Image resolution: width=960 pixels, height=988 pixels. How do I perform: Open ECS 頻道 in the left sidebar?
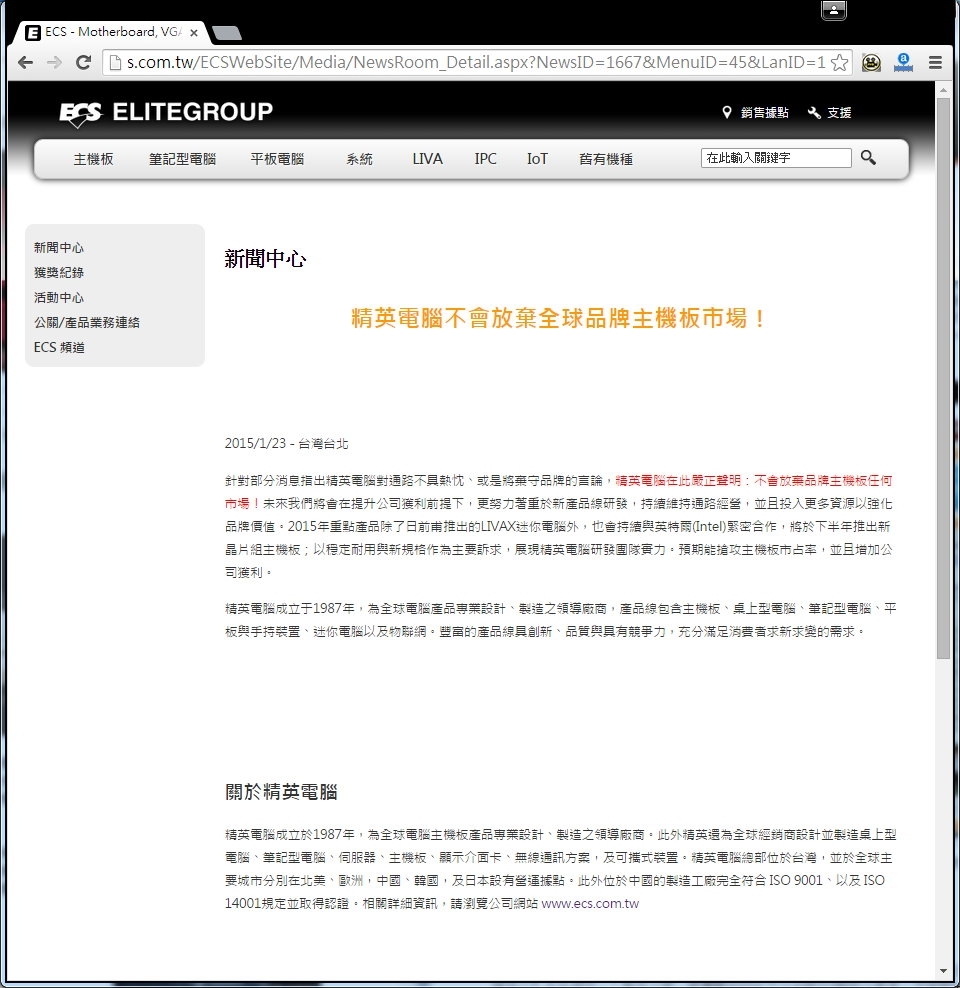click(x=59, y=347)
